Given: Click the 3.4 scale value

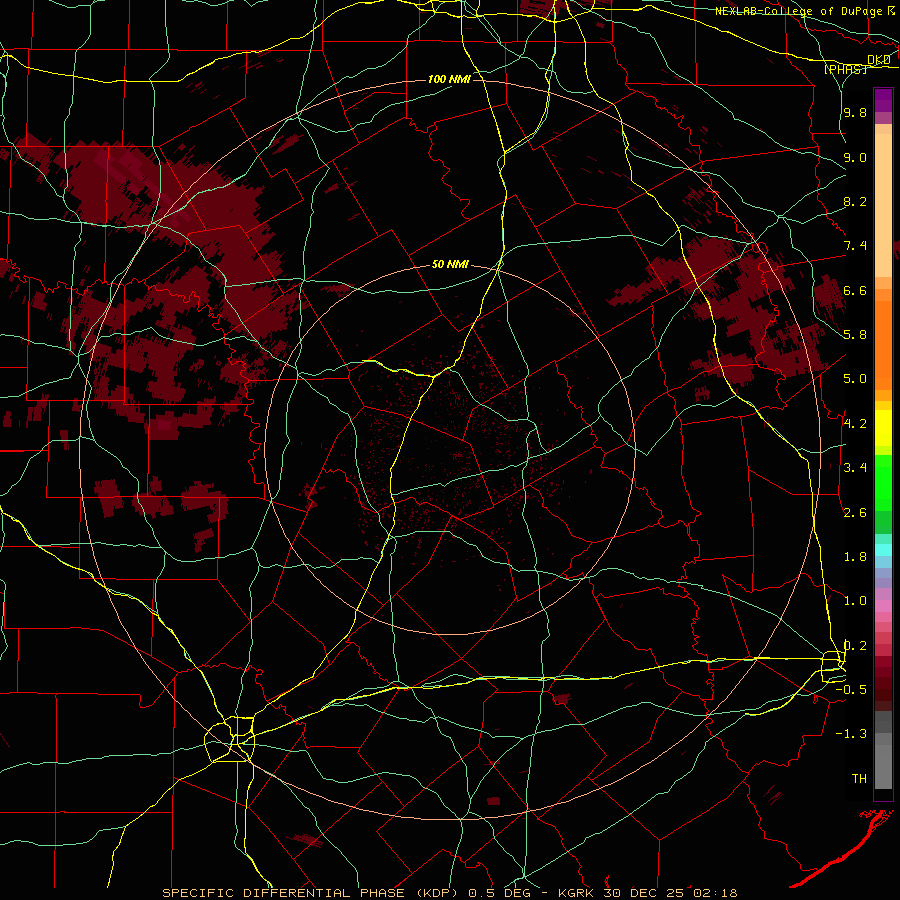Looking at the screenshot, I should pos(855,468).
